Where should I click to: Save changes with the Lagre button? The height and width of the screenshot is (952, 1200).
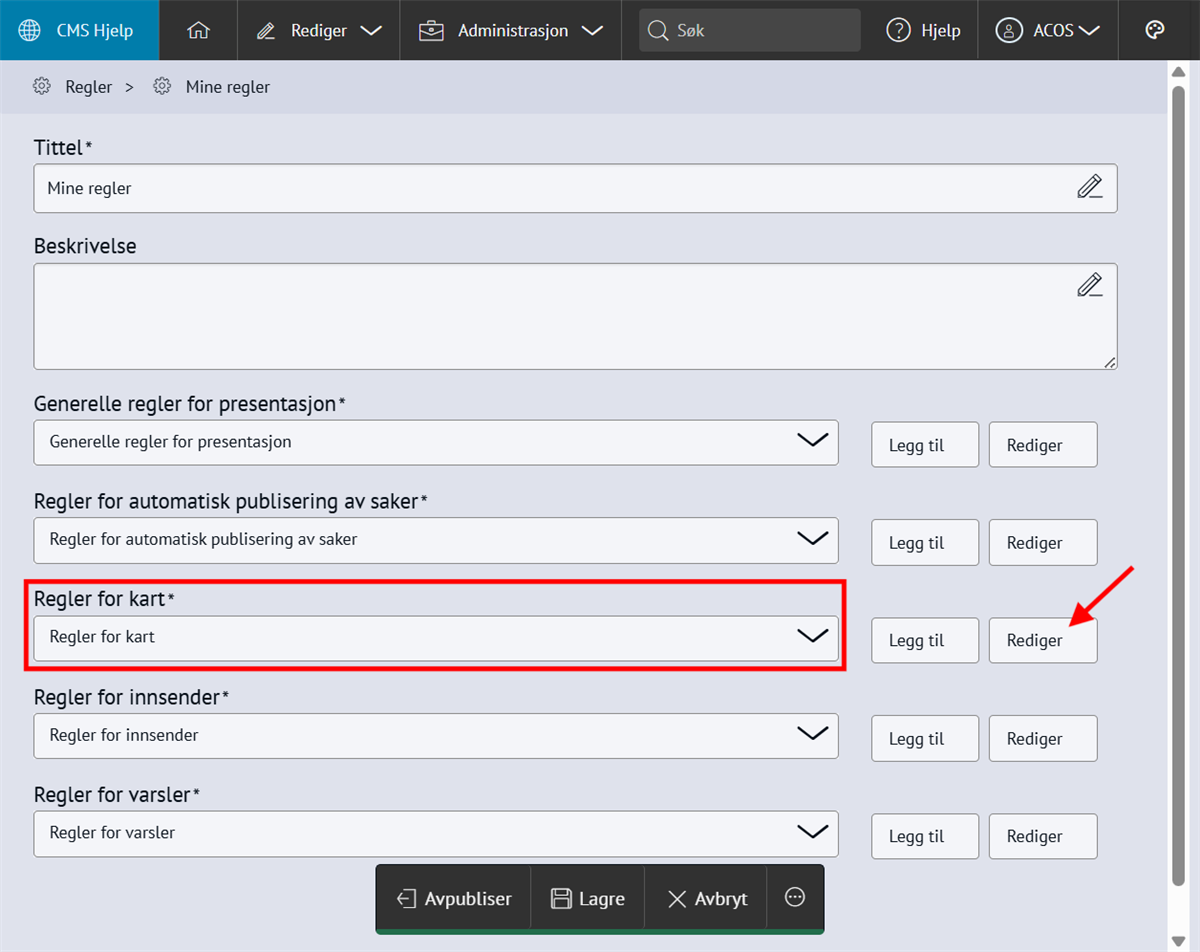(x=588, y=899)
